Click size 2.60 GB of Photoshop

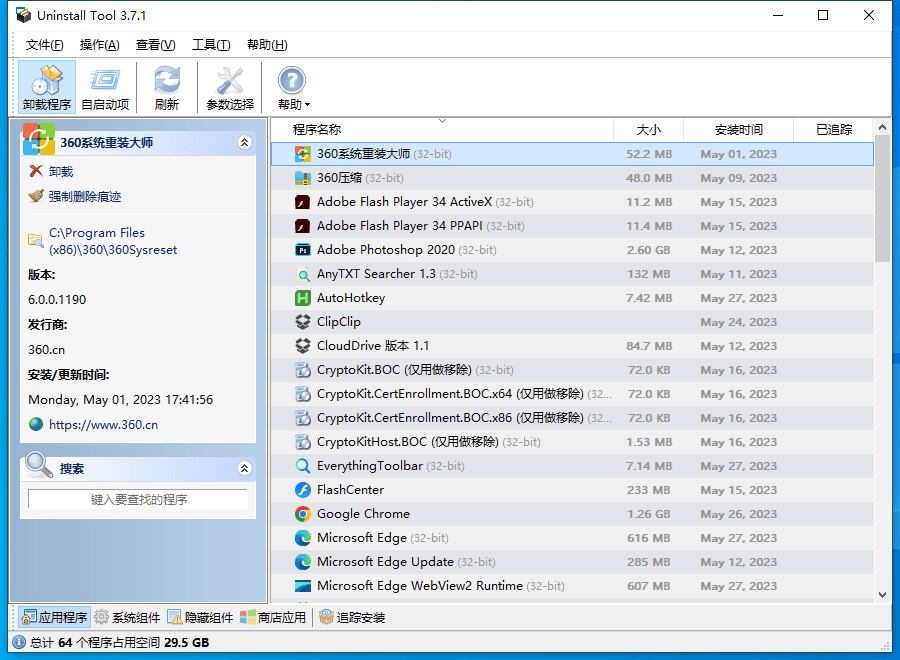[649, 250]
